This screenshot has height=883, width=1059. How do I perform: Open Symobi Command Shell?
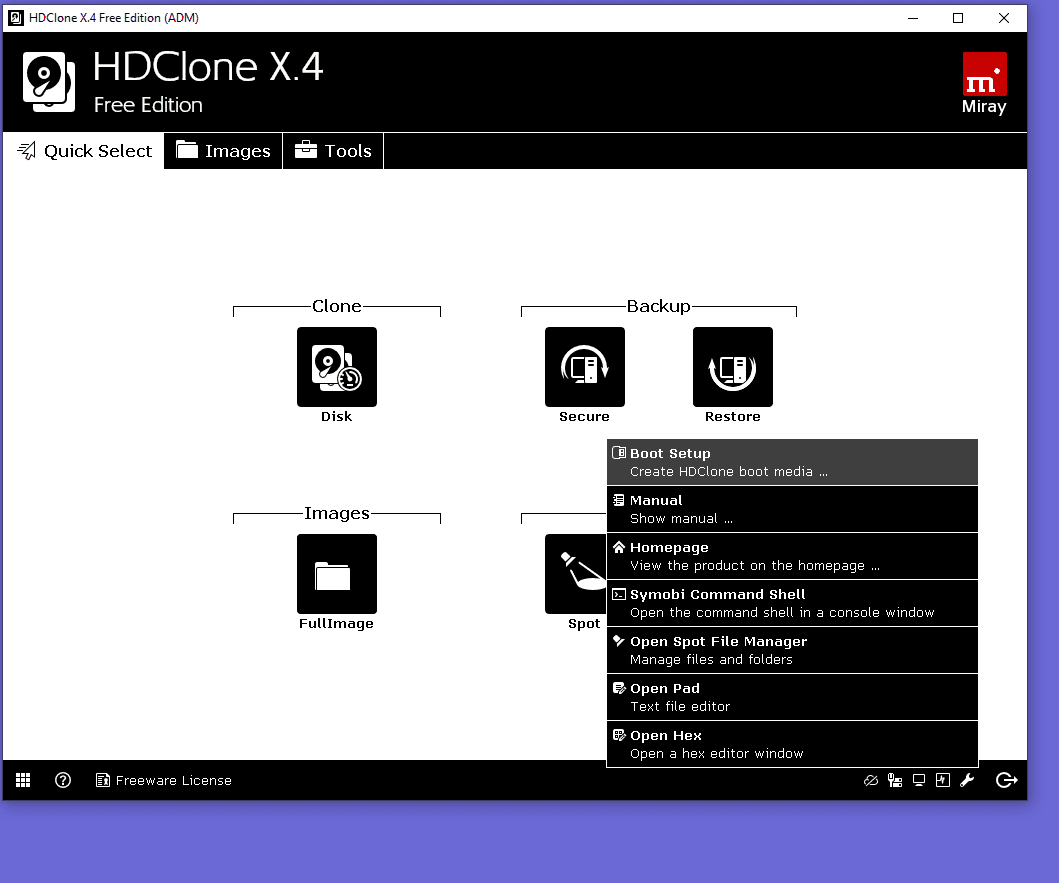792,603
